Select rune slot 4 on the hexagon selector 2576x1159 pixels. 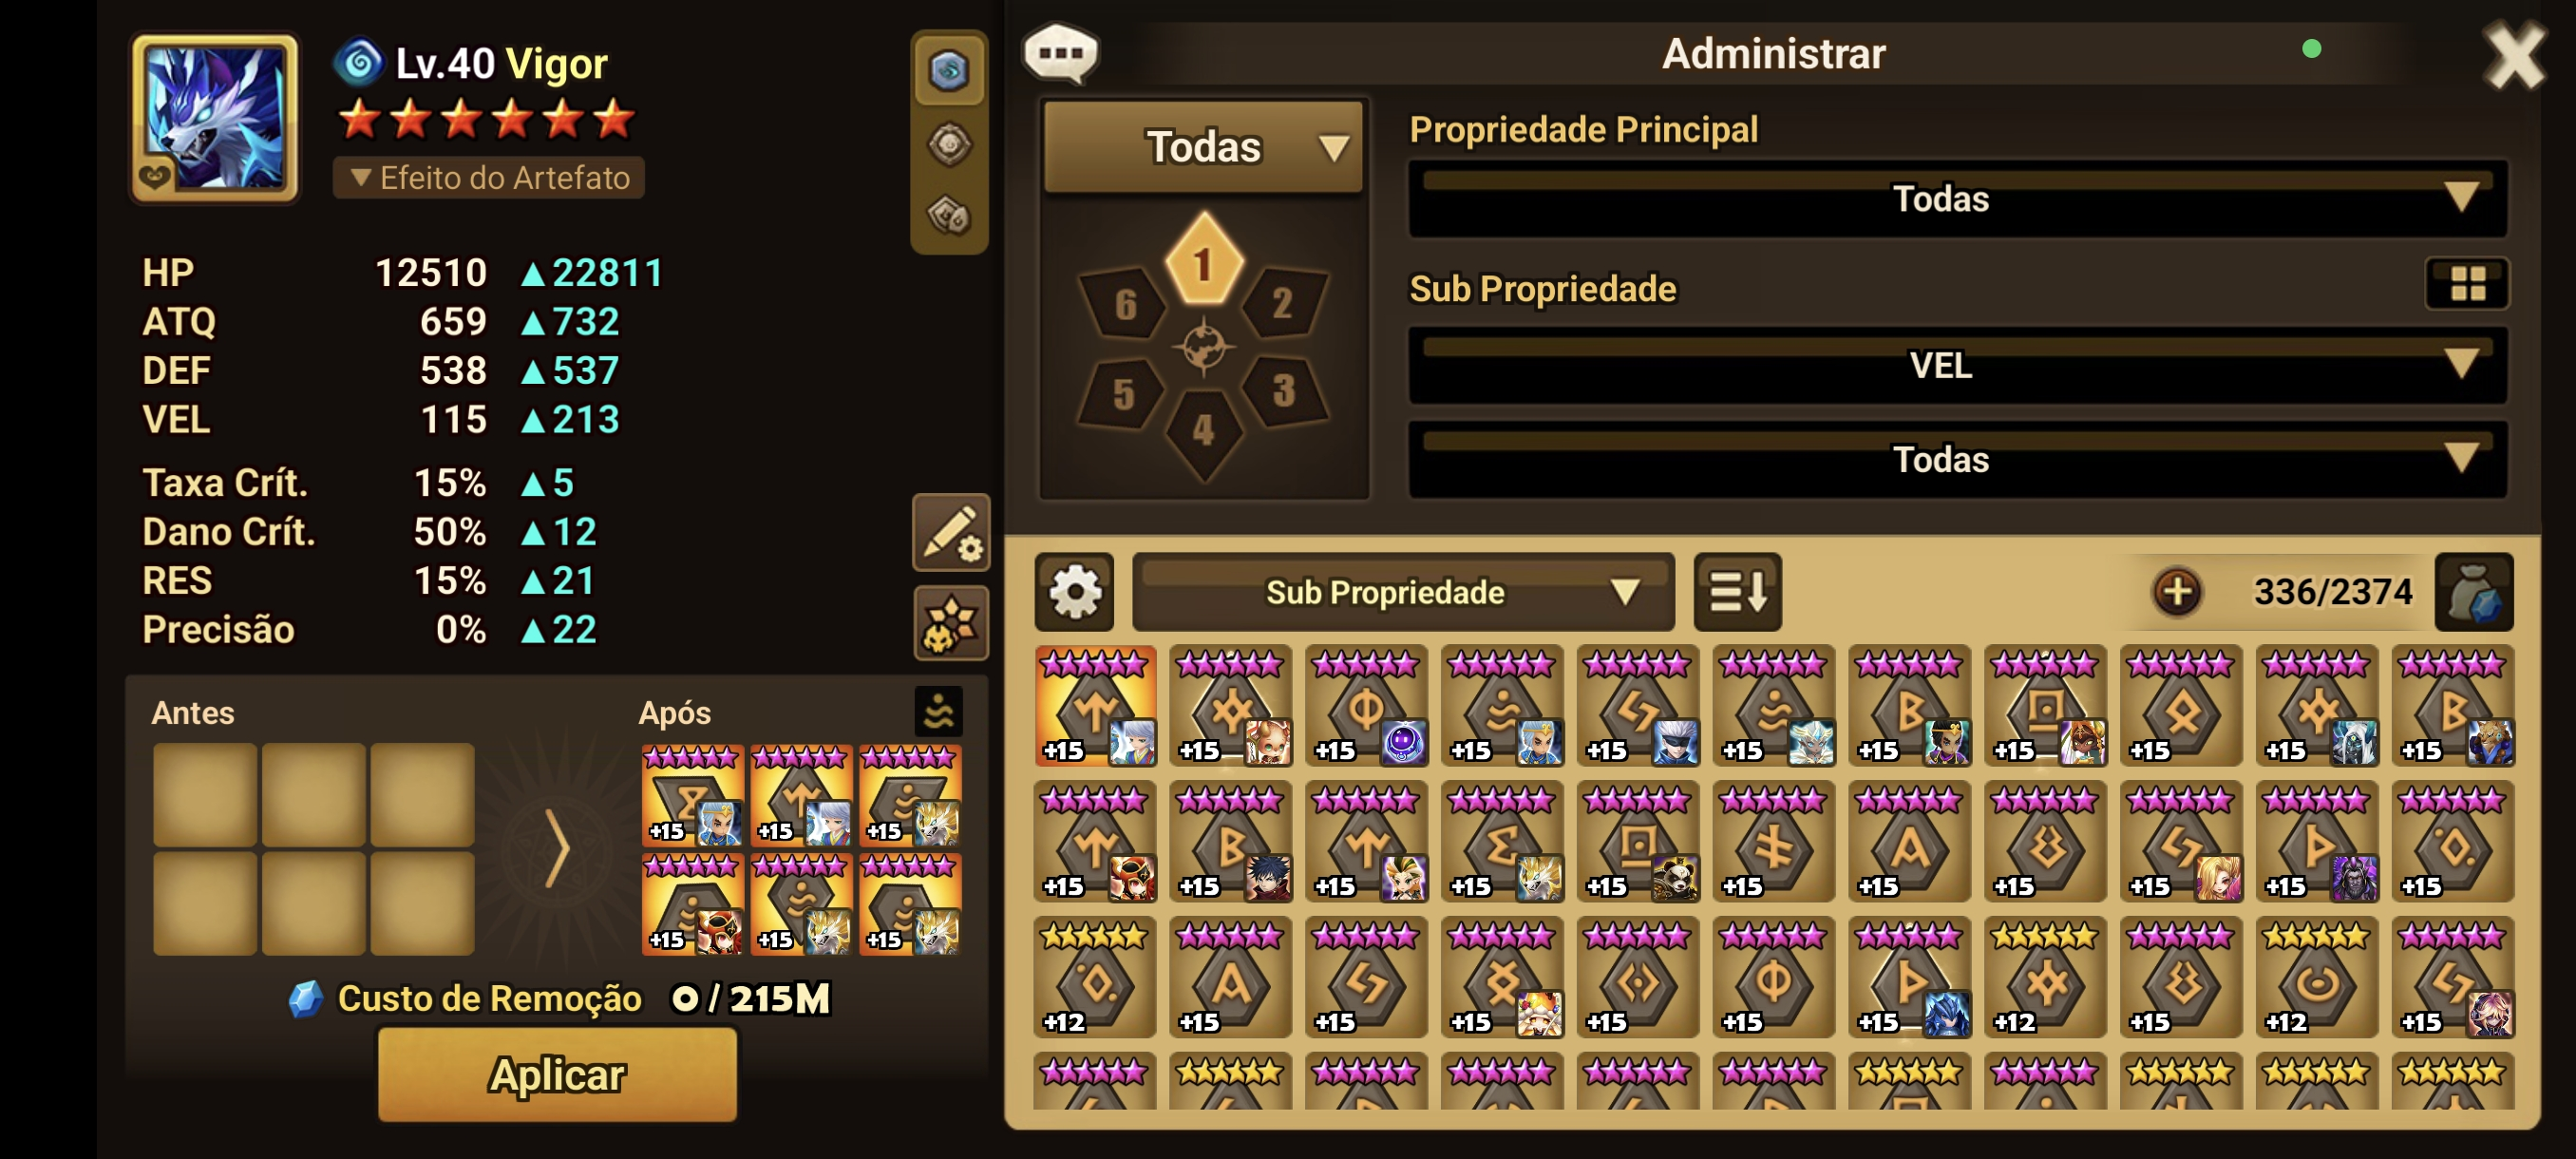pyautogui.click(x=1203, y=433)
